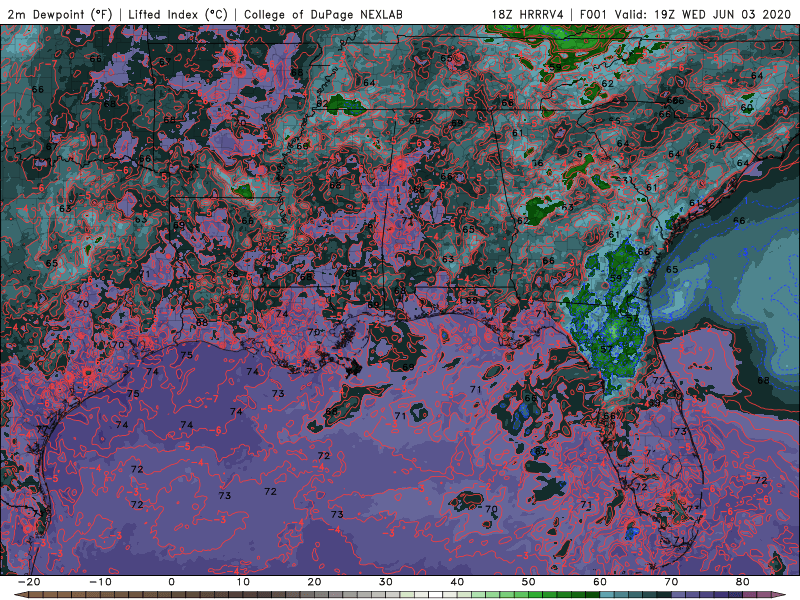Click the "18Z HRRRV4" model run text

point(528,14)
